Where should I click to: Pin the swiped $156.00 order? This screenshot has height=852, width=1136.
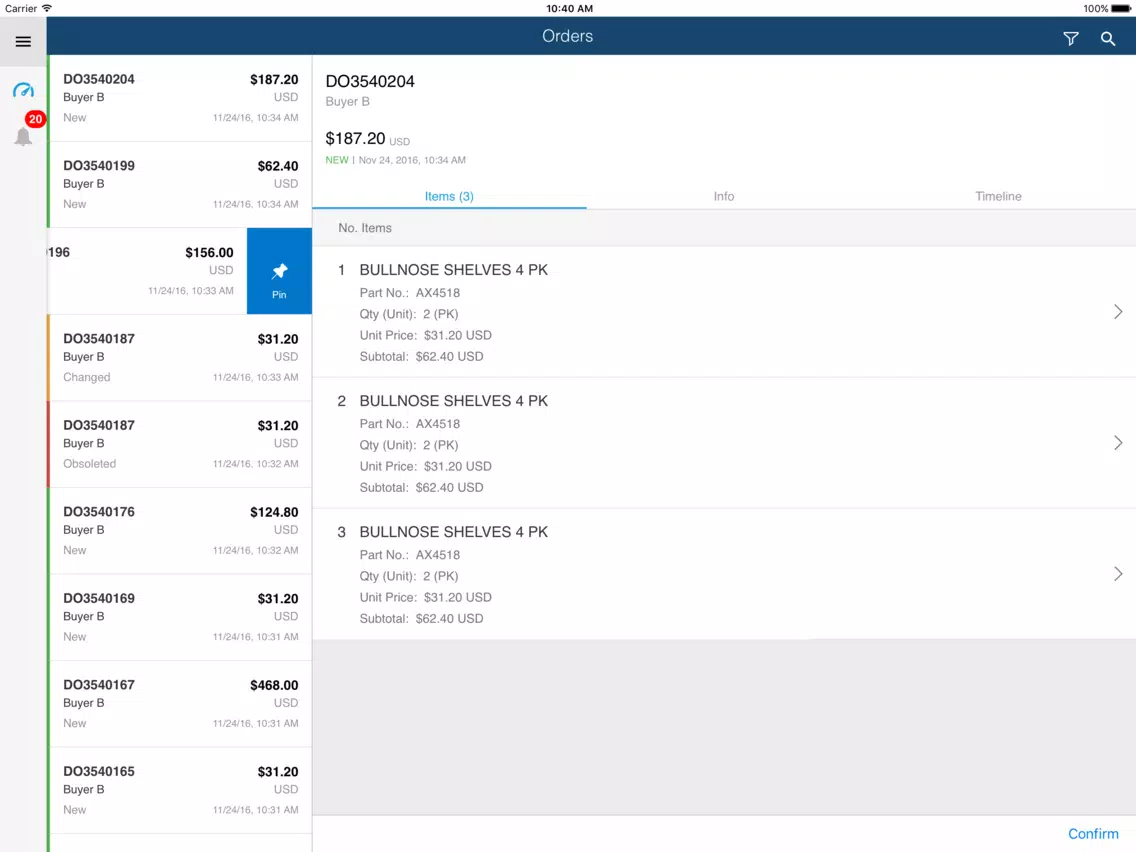pos(279,271)
